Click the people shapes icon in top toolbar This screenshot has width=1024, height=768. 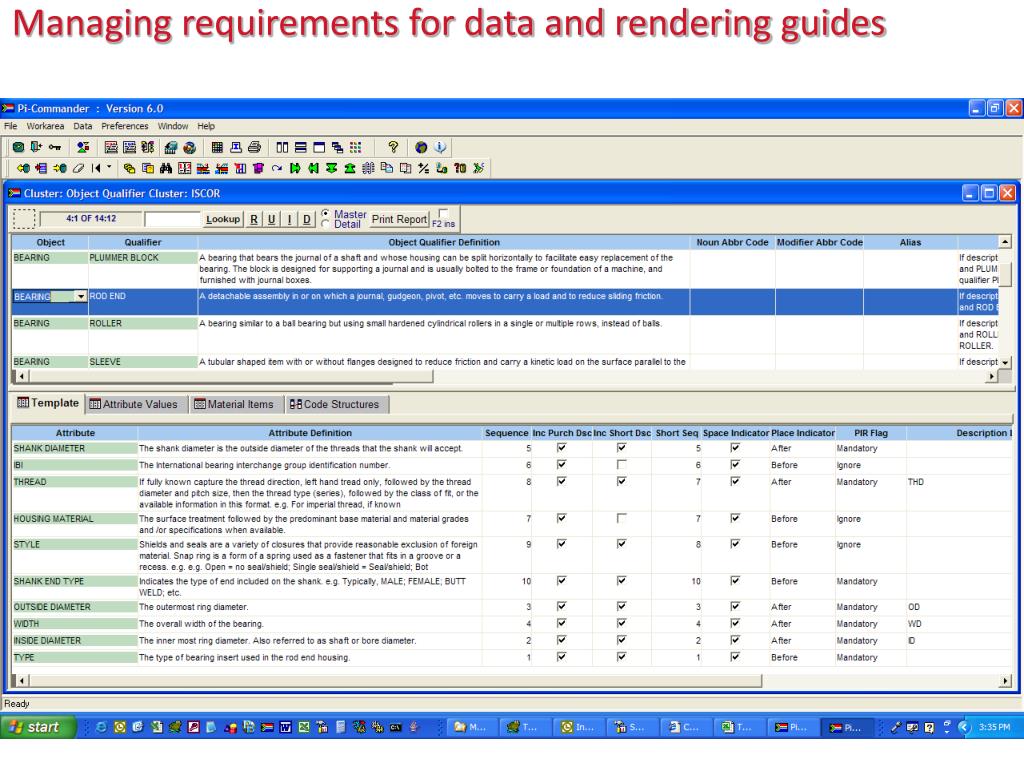coord(83,148)
